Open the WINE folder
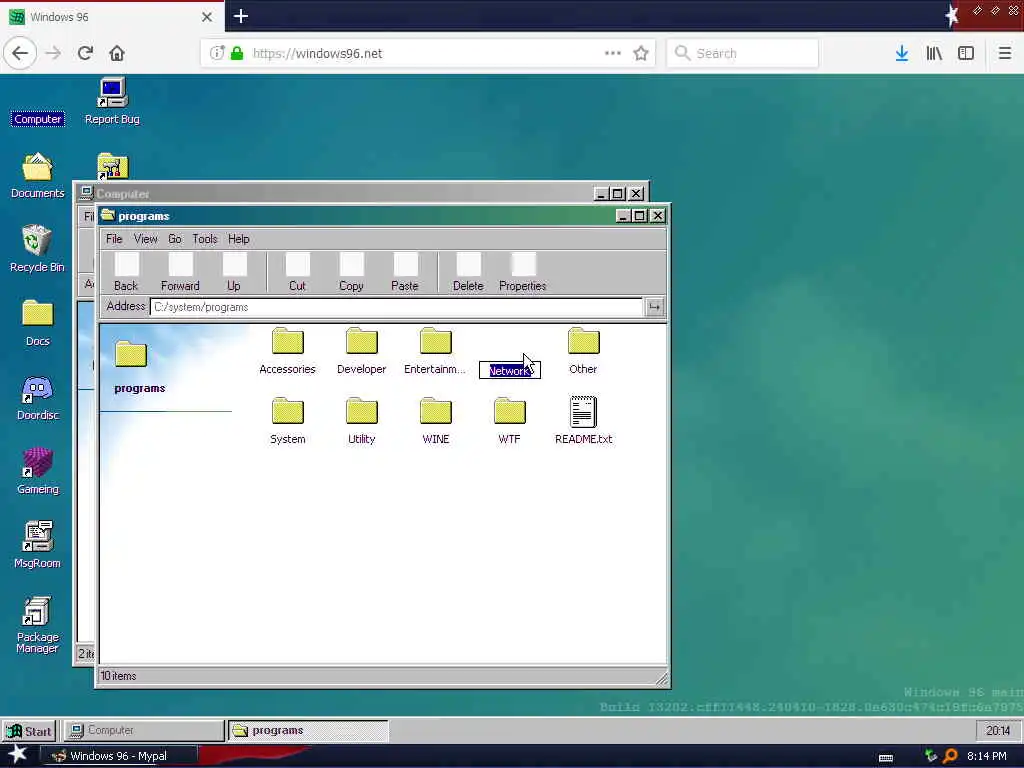The width and height of the screenshot is (1024, 768). tap(436, 421)
